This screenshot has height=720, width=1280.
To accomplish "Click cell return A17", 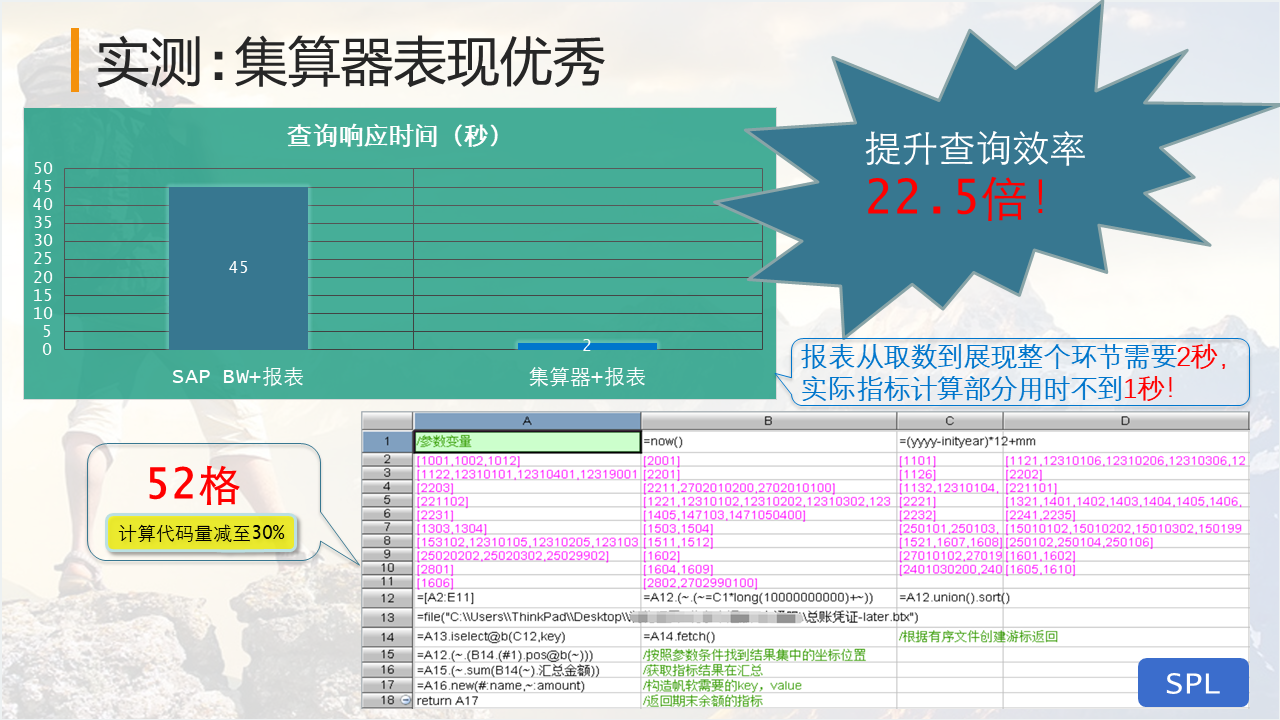I will pos(527,701).
